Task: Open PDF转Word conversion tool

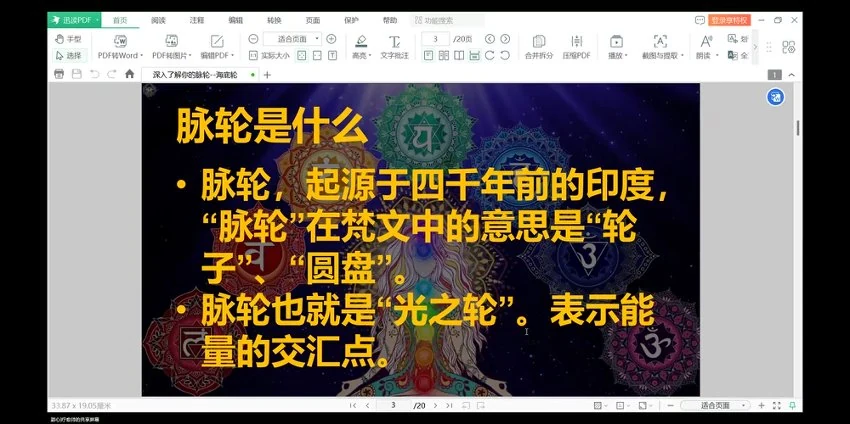Action: coord(120,47)
